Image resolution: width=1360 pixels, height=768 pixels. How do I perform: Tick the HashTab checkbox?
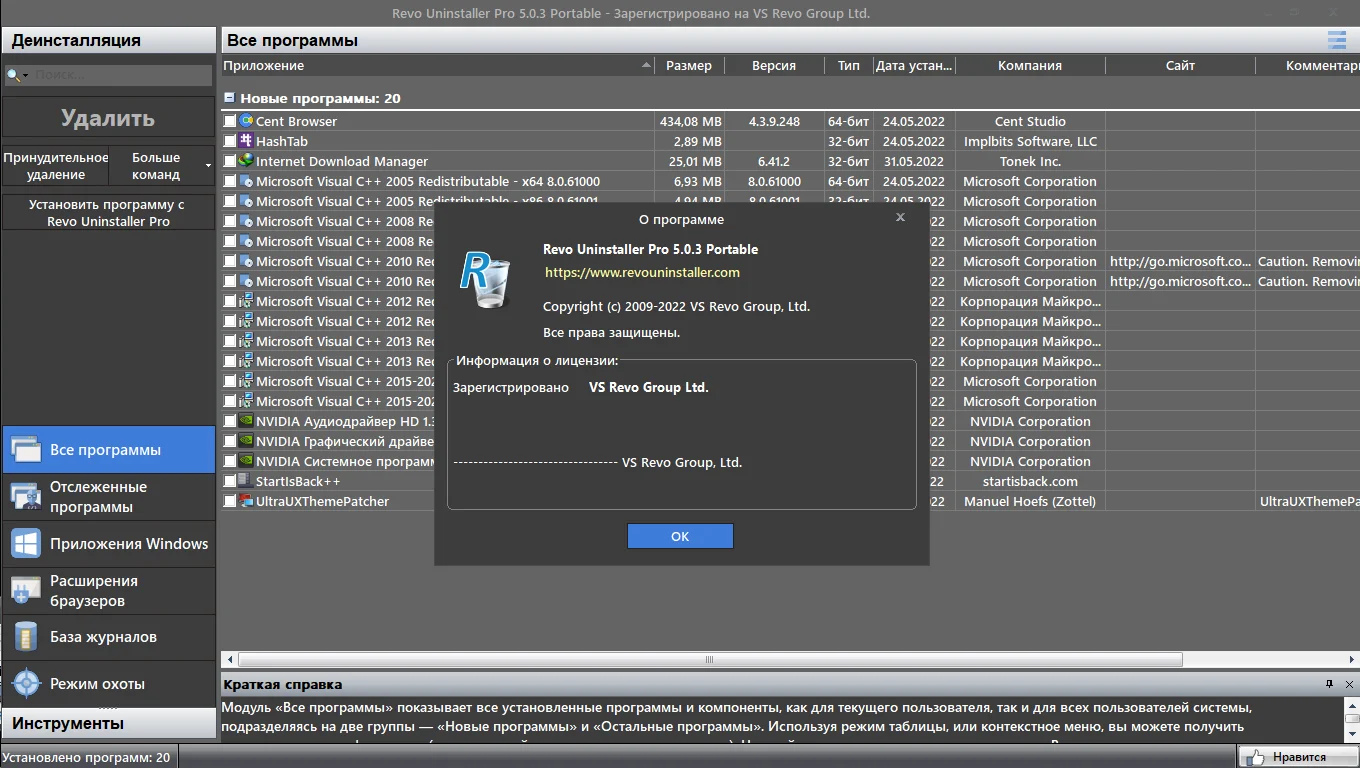230,141
